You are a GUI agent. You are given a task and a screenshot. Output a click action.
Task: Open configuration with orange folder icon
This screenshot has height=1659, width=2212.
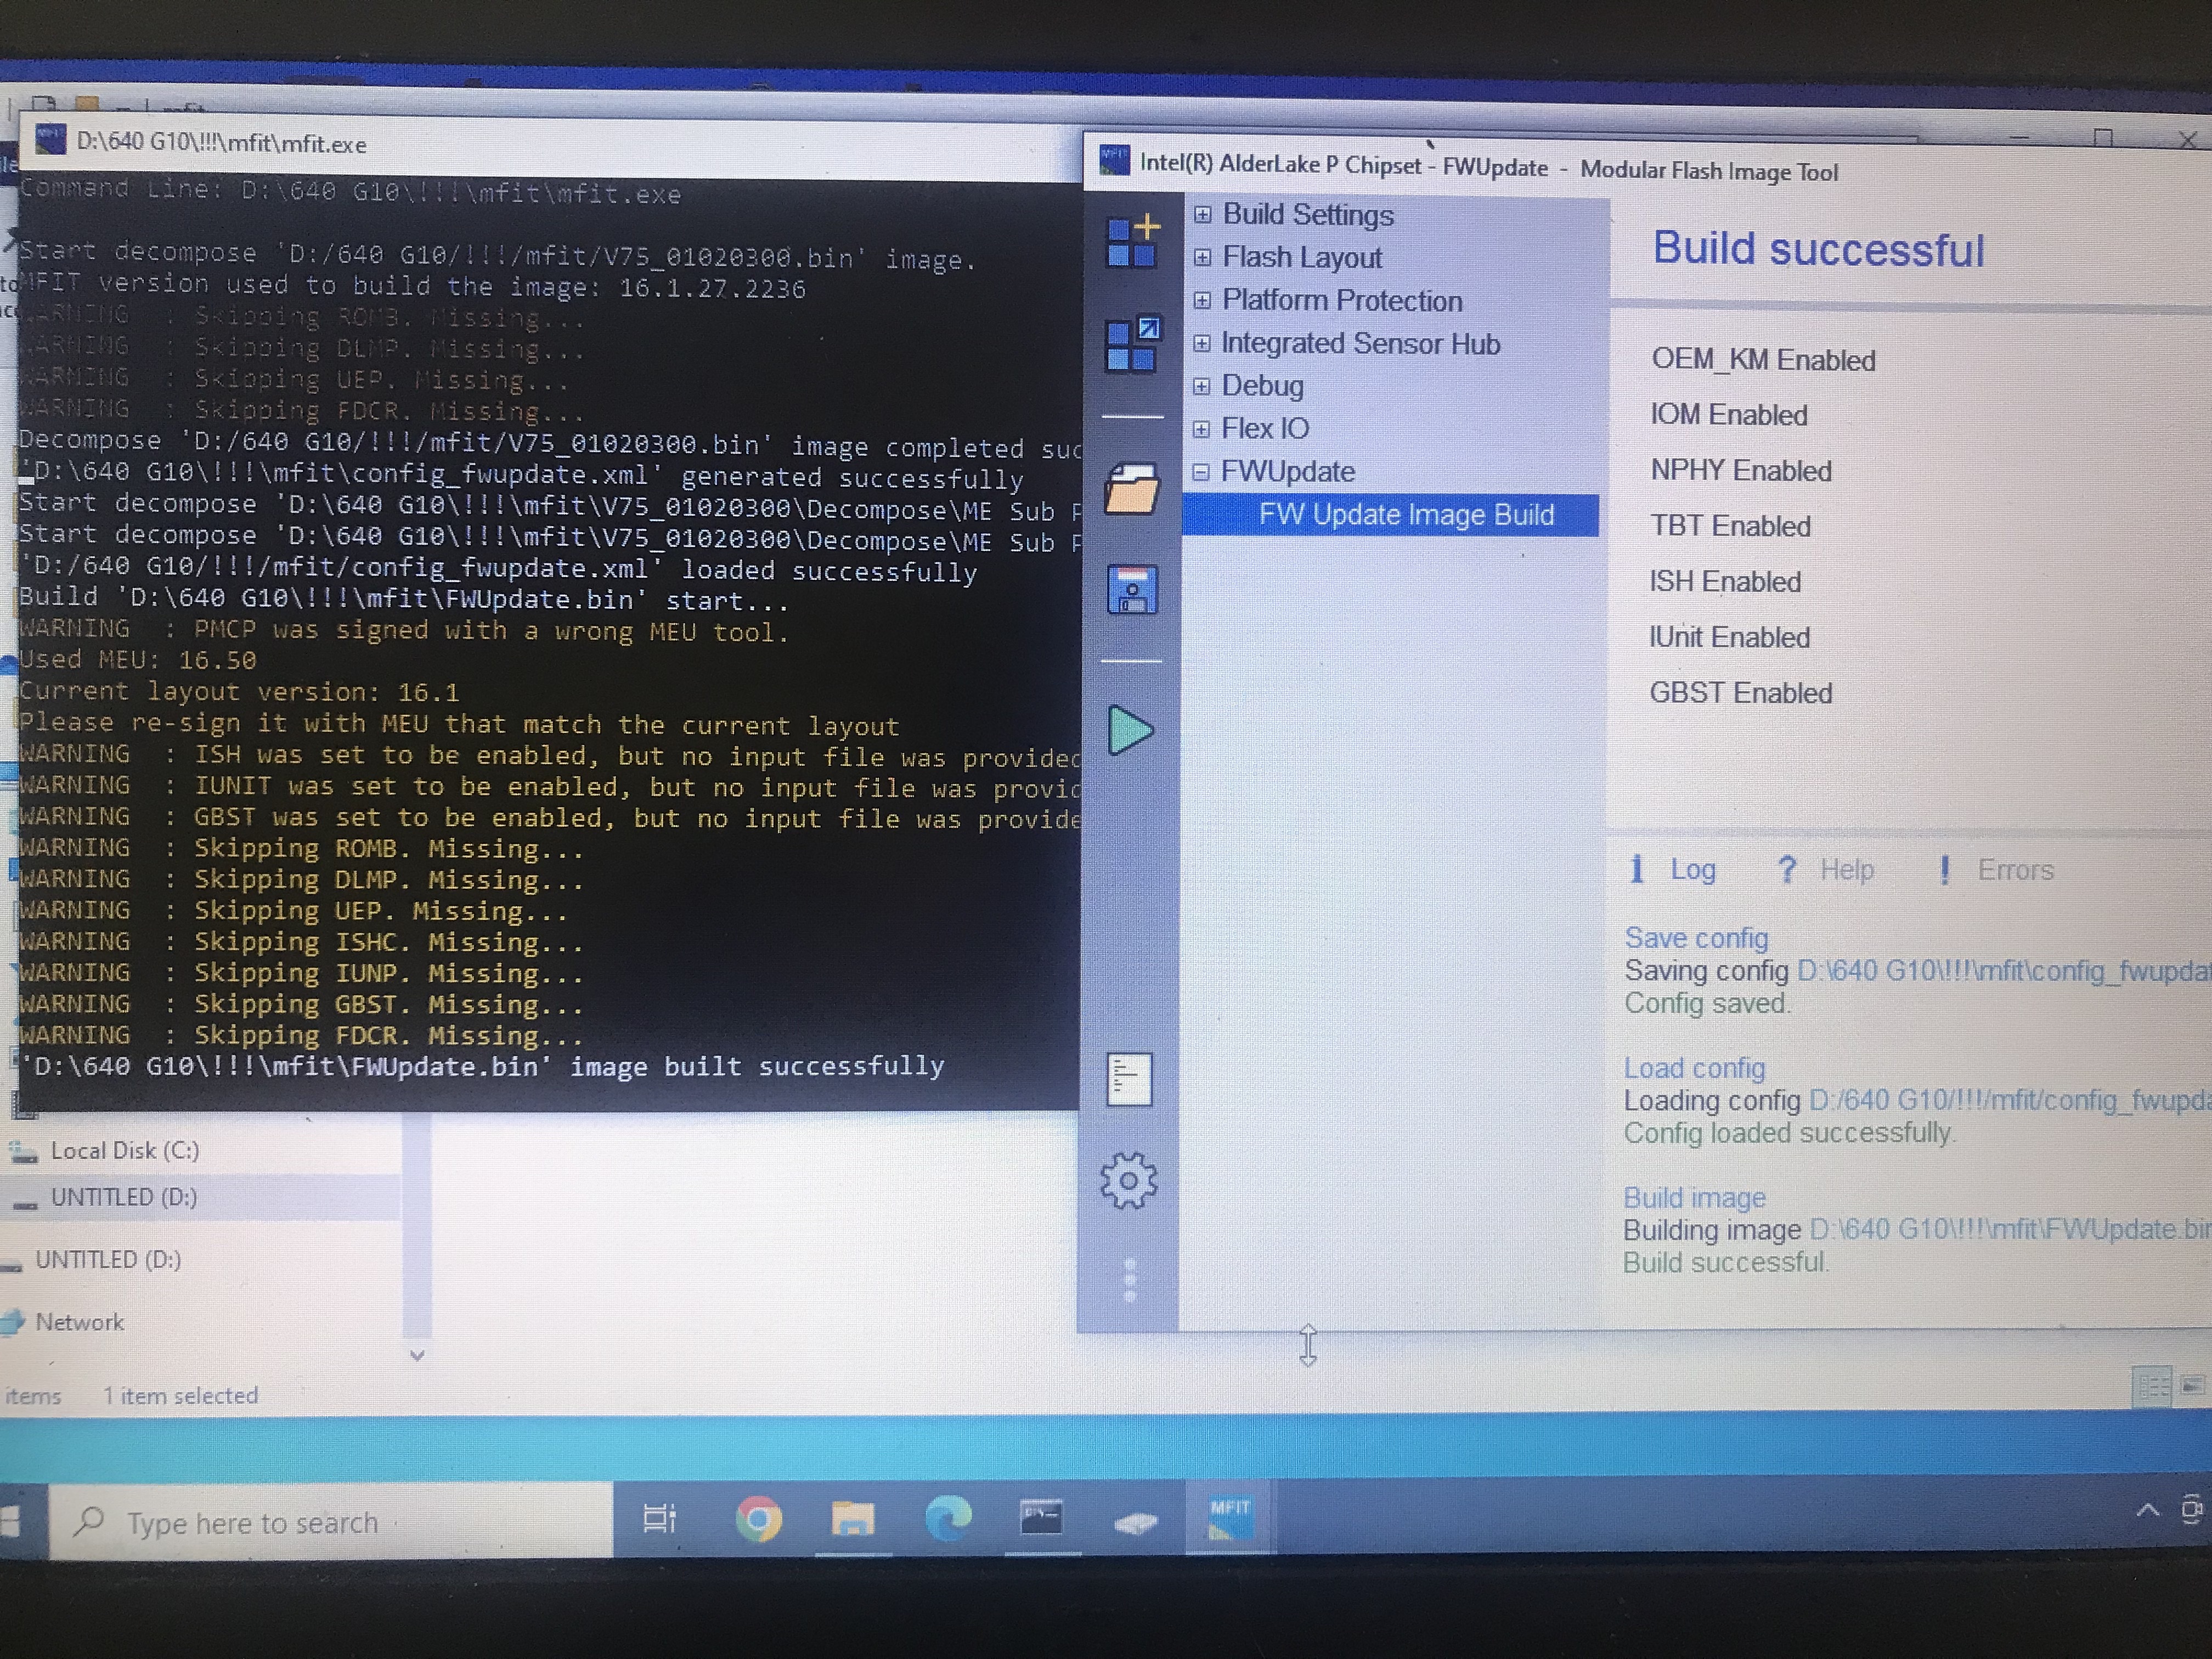click(1131, 490)
